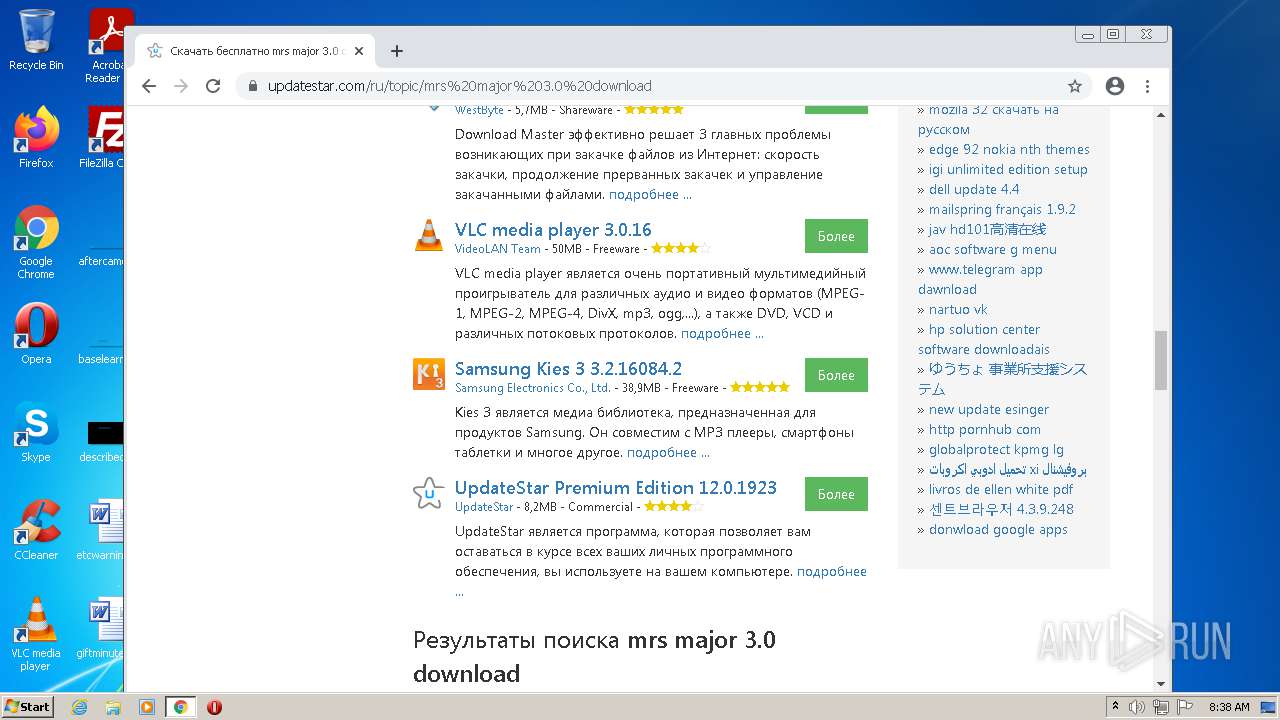Open Skype desktop shortcut
Viewport: 1280px width, 720px height.
click(x=36, y=432)
